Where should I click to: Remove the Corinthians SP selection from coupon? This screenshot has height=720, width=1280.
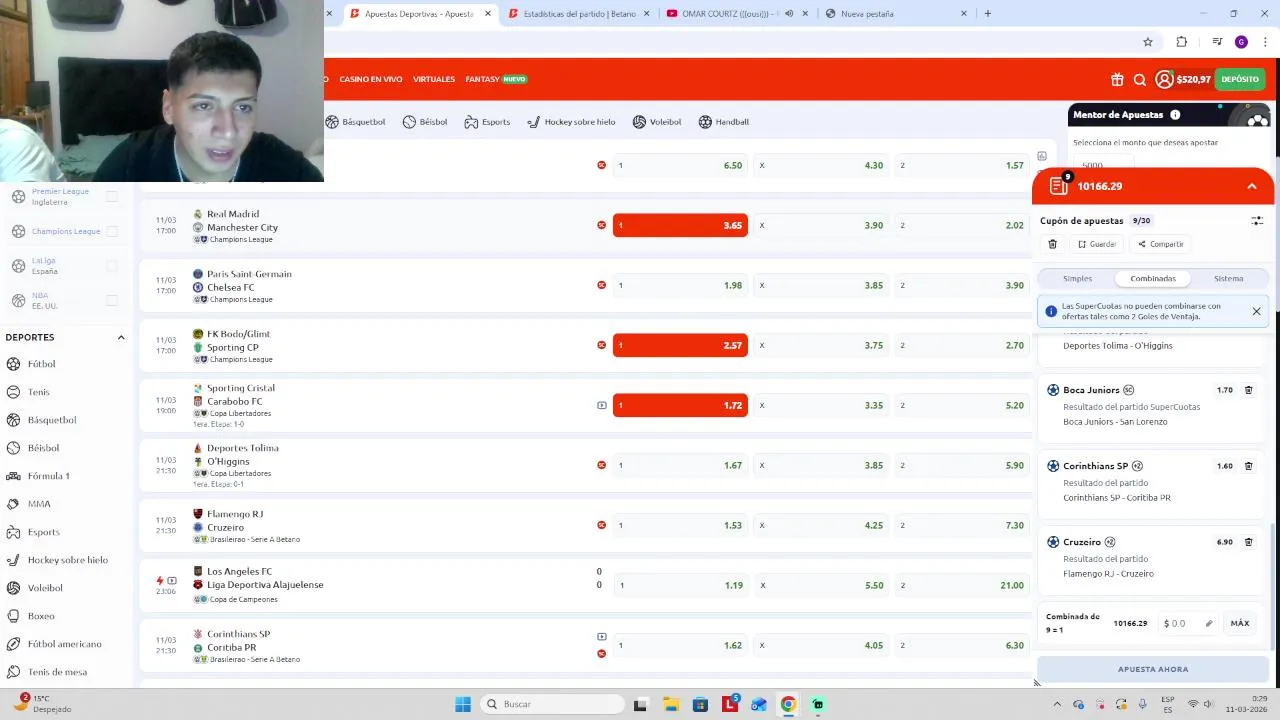[1248, 466]
